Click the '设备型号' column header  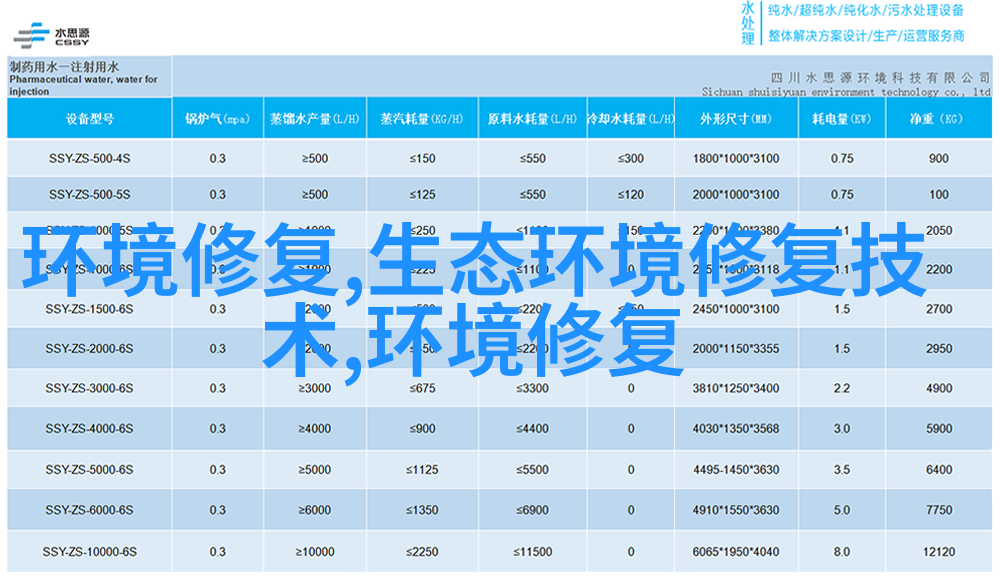tap(90, 119)
